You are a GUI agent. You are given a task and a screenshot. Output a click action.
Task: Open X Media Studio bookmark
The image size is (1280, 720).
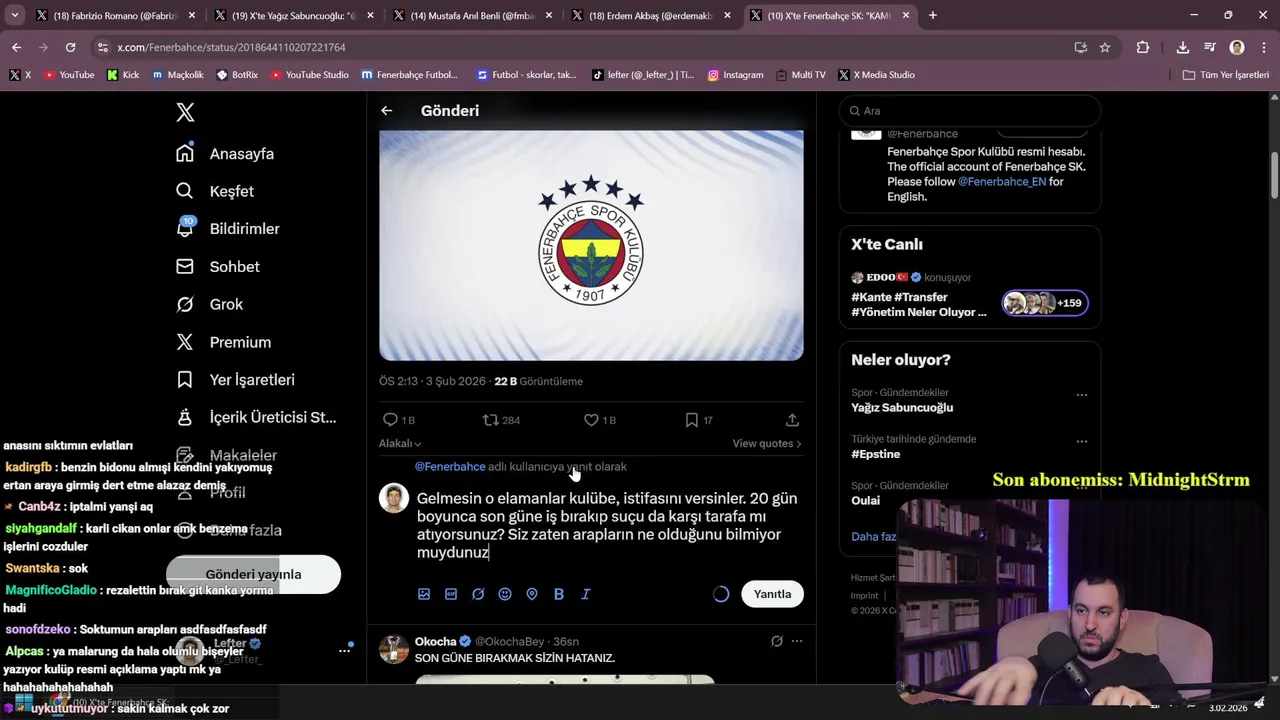pos(877,75)
